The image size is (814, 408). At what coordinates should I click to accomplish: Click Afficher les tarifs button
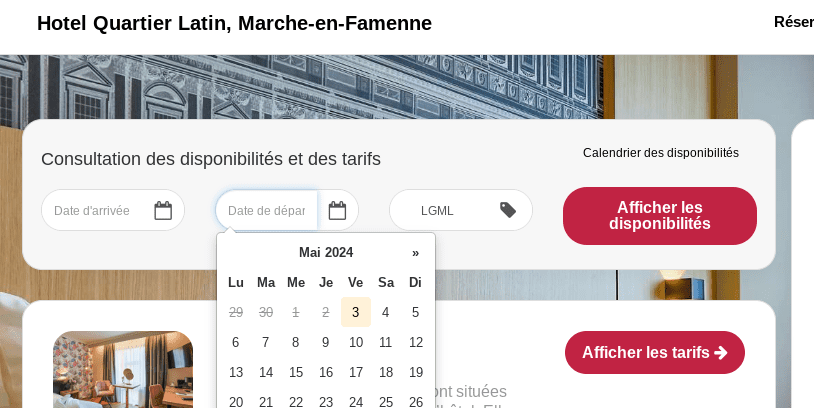[654, 352]
